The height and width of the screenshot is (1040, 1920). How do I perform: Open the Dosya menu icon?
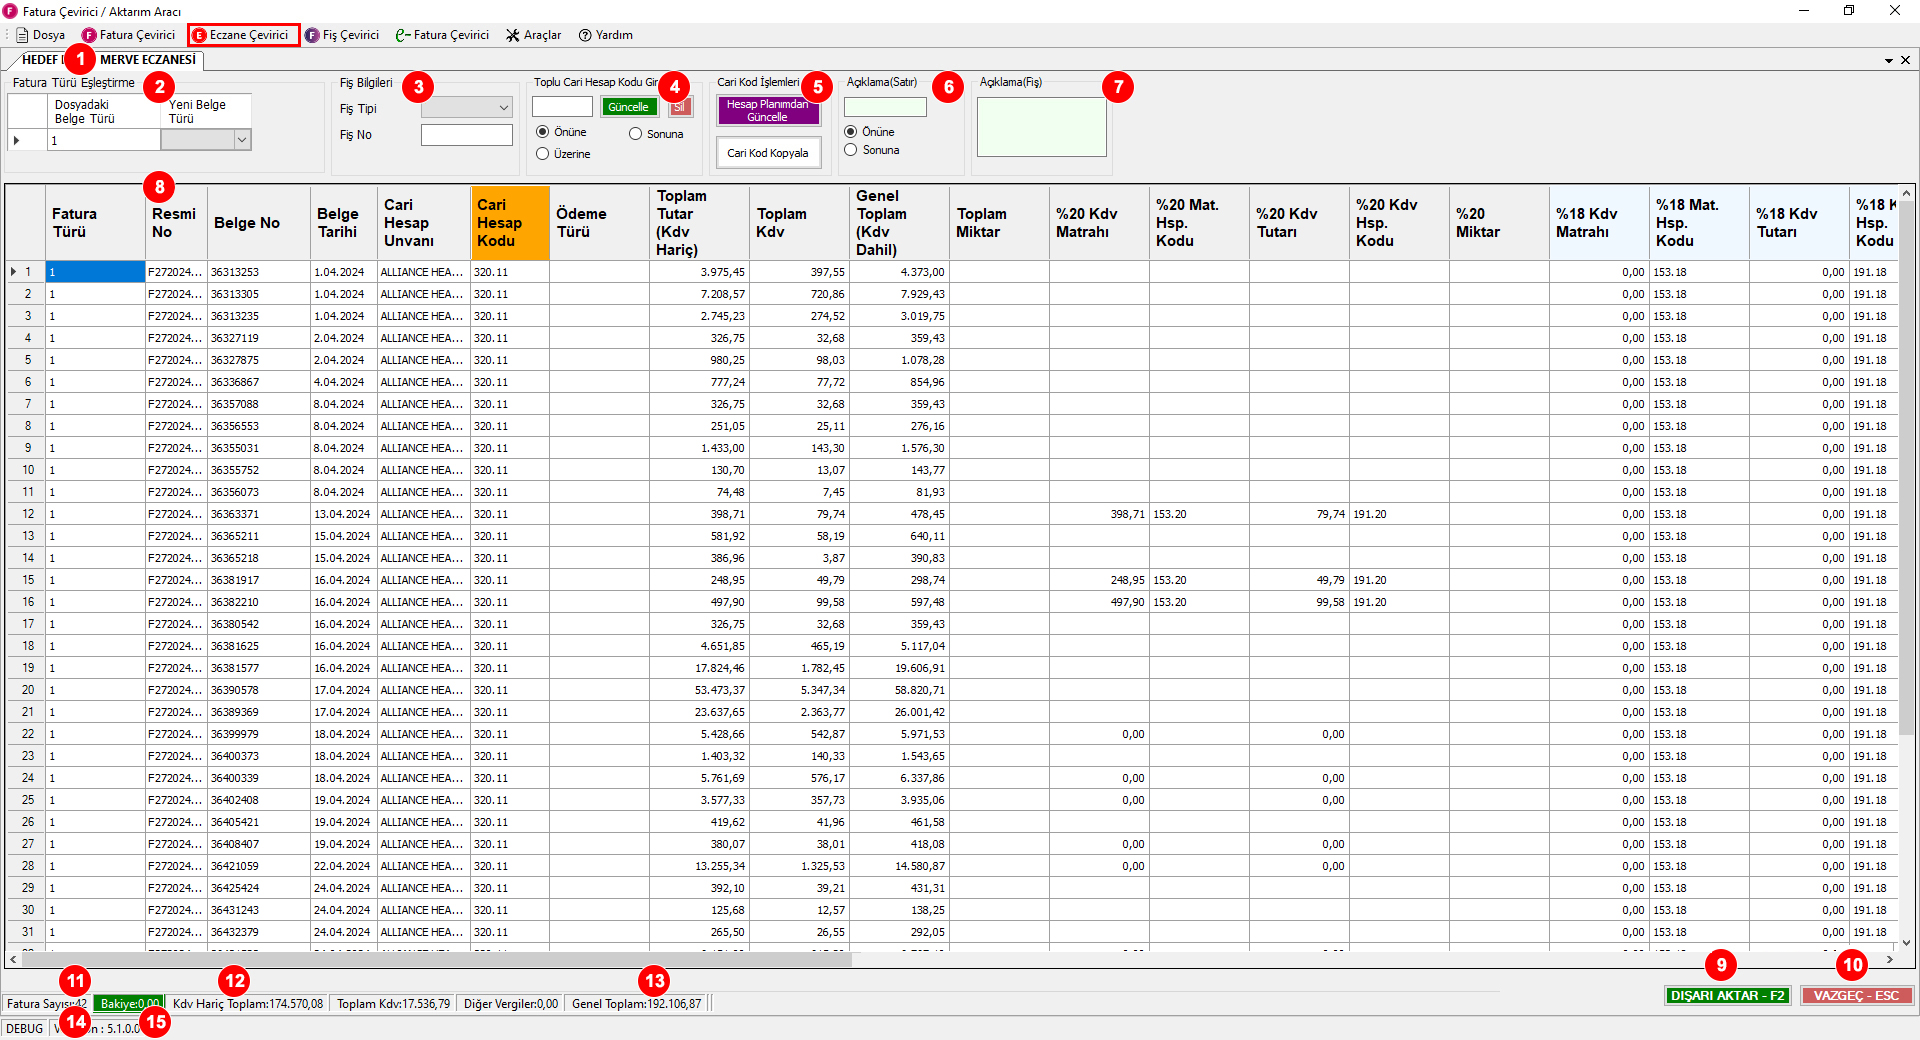(22, 35)
